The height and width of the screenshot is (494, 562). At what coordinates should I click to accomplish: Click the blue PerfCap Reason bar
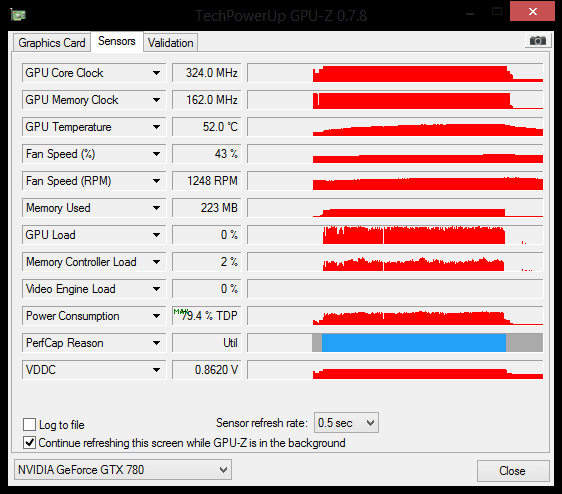[x=414, y=343]
